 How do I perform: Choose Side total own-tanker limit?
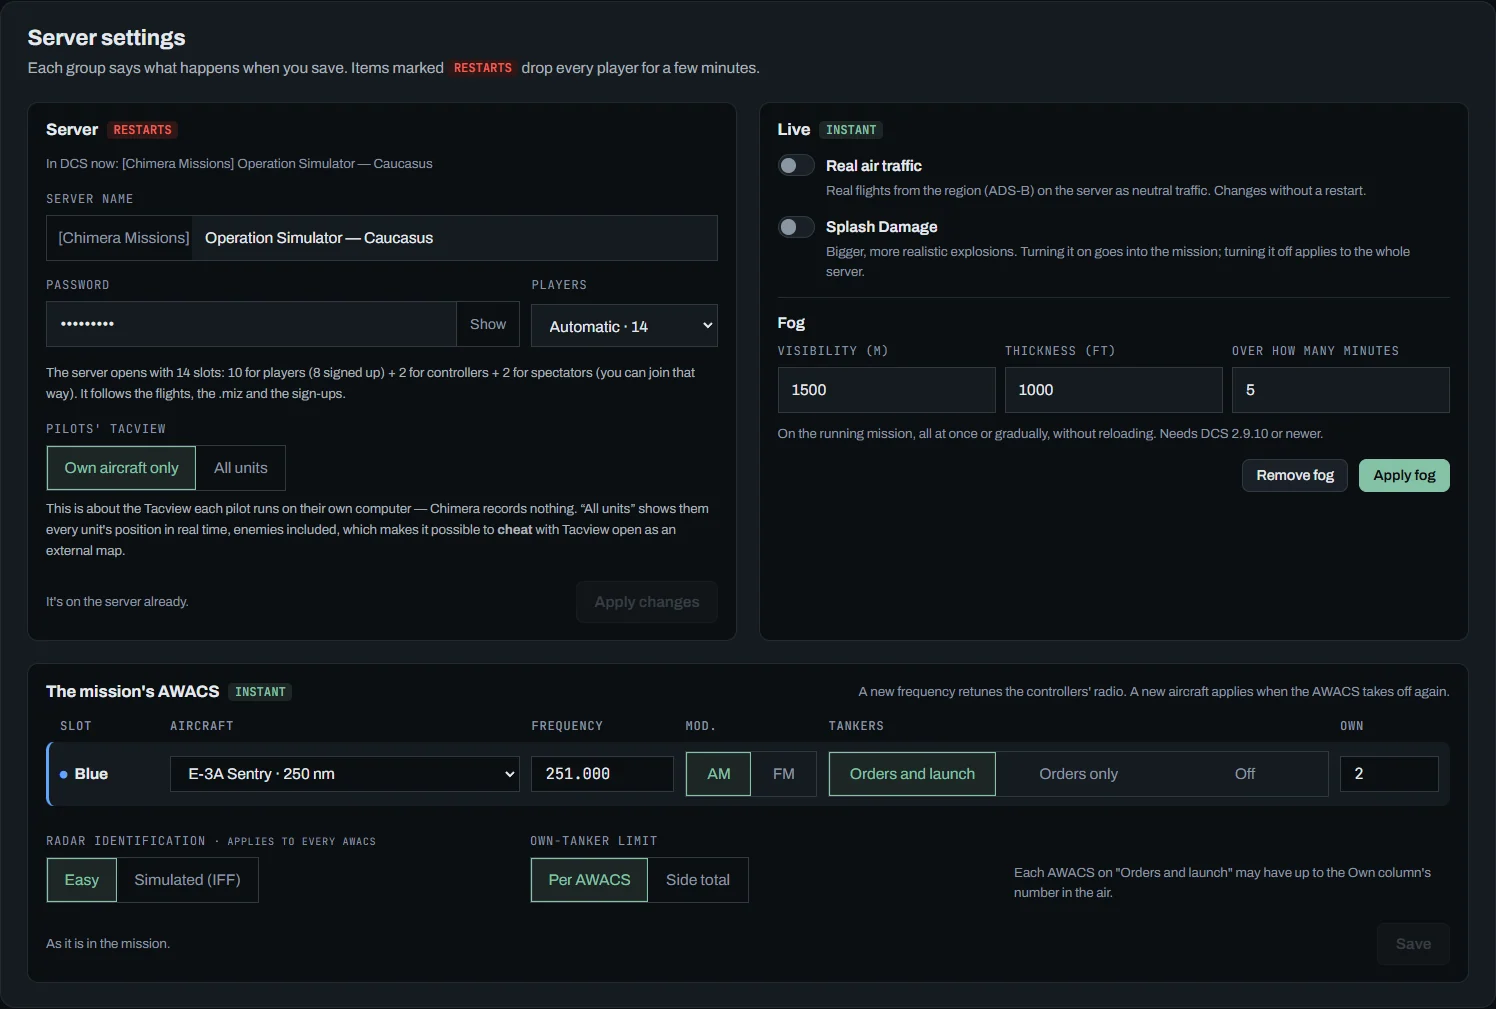click(x=698, y=880)
